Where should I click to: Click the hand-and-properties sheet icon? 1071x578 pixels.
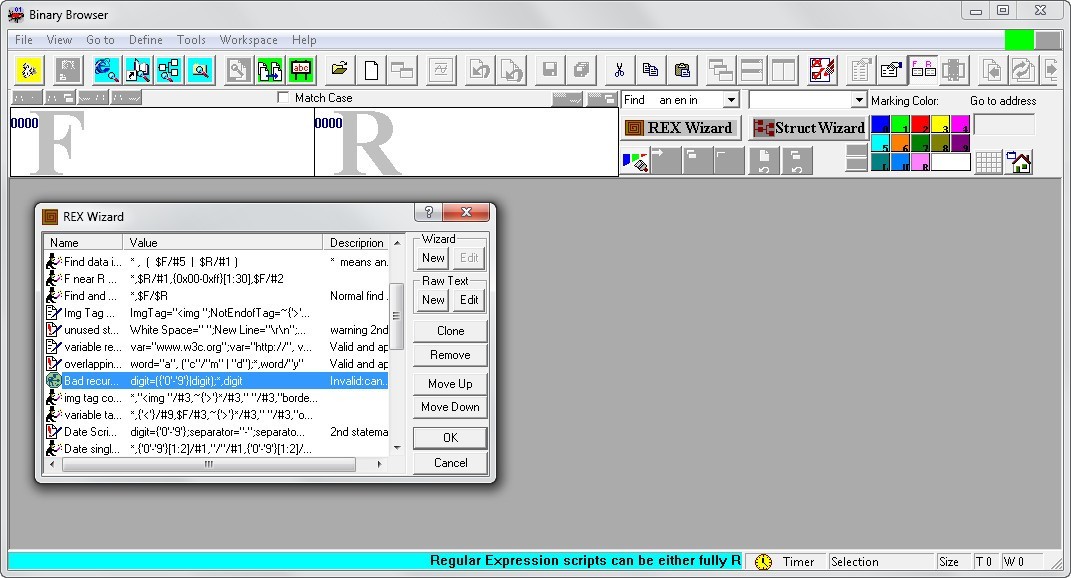(891, 70)
